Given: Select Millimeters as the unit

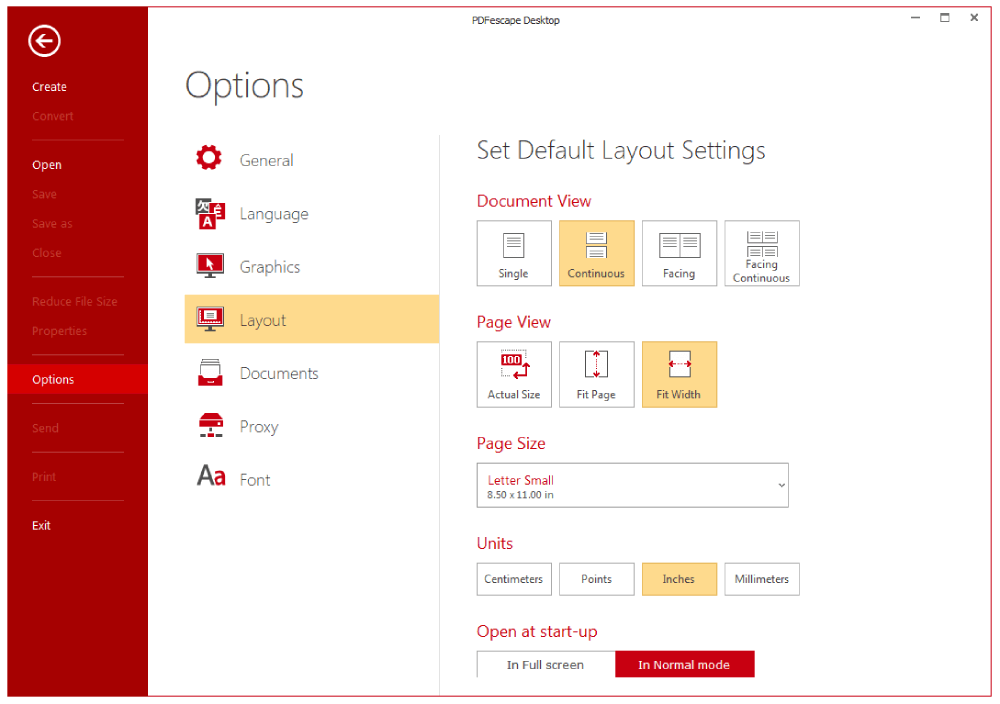Looking at the screenshot, I should tap(761, 579).
